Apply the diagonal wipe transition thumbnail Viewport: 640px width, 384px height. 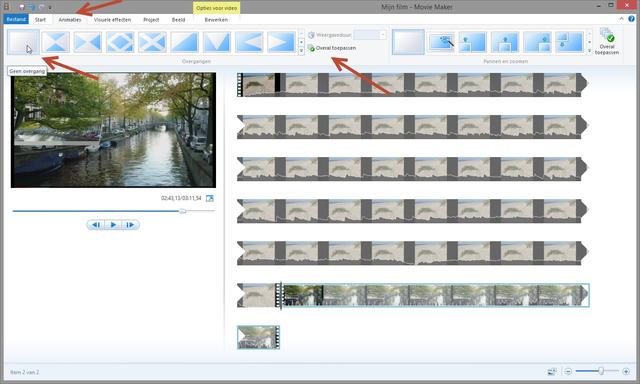[x=184, y=42]
